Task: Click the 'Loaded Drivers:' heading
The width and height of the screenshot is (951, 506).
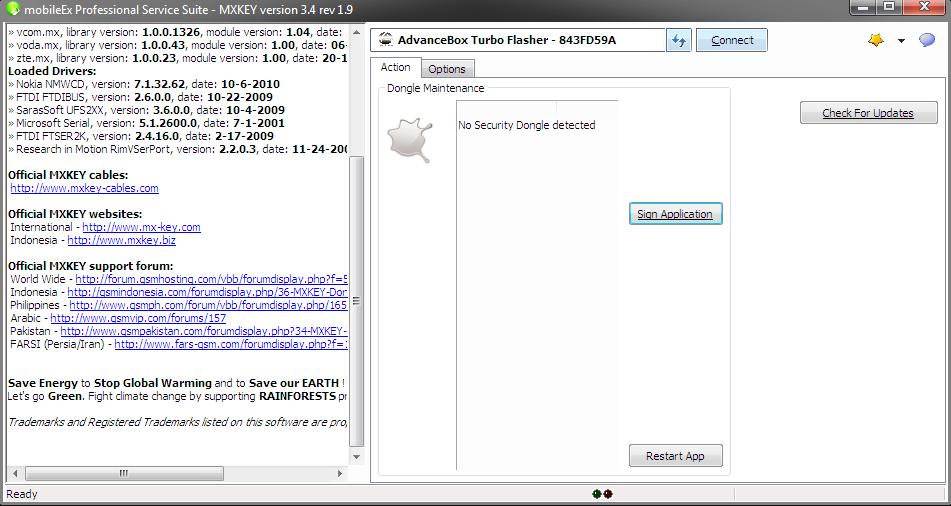Action: (52, 71)
